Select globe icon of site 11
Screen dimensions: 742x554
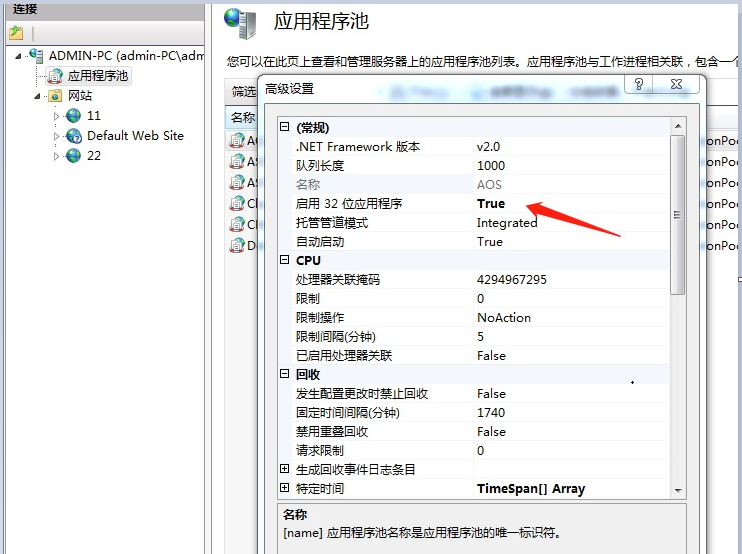73,115
